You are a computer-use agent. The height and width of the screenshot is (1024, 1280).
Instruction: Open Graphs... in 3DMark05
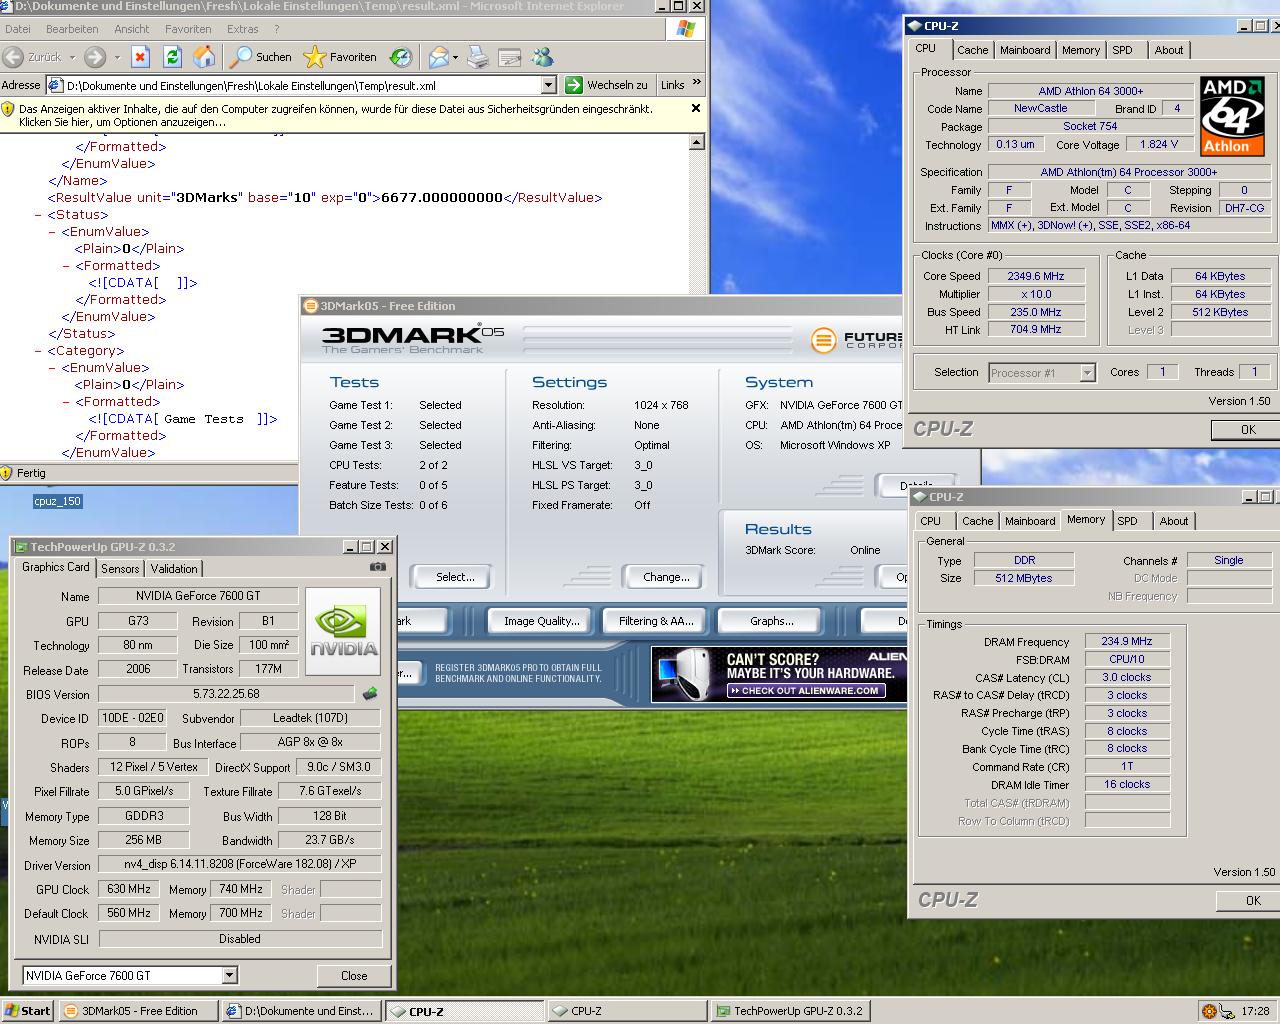(772, 621)
